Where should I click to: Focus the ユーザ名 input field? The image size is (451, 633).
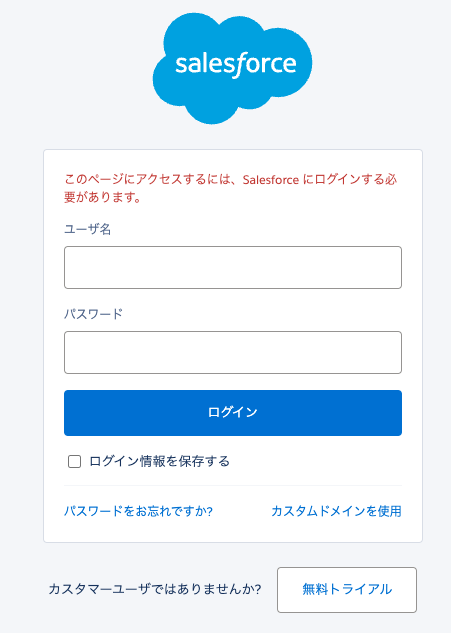[233, 267]
